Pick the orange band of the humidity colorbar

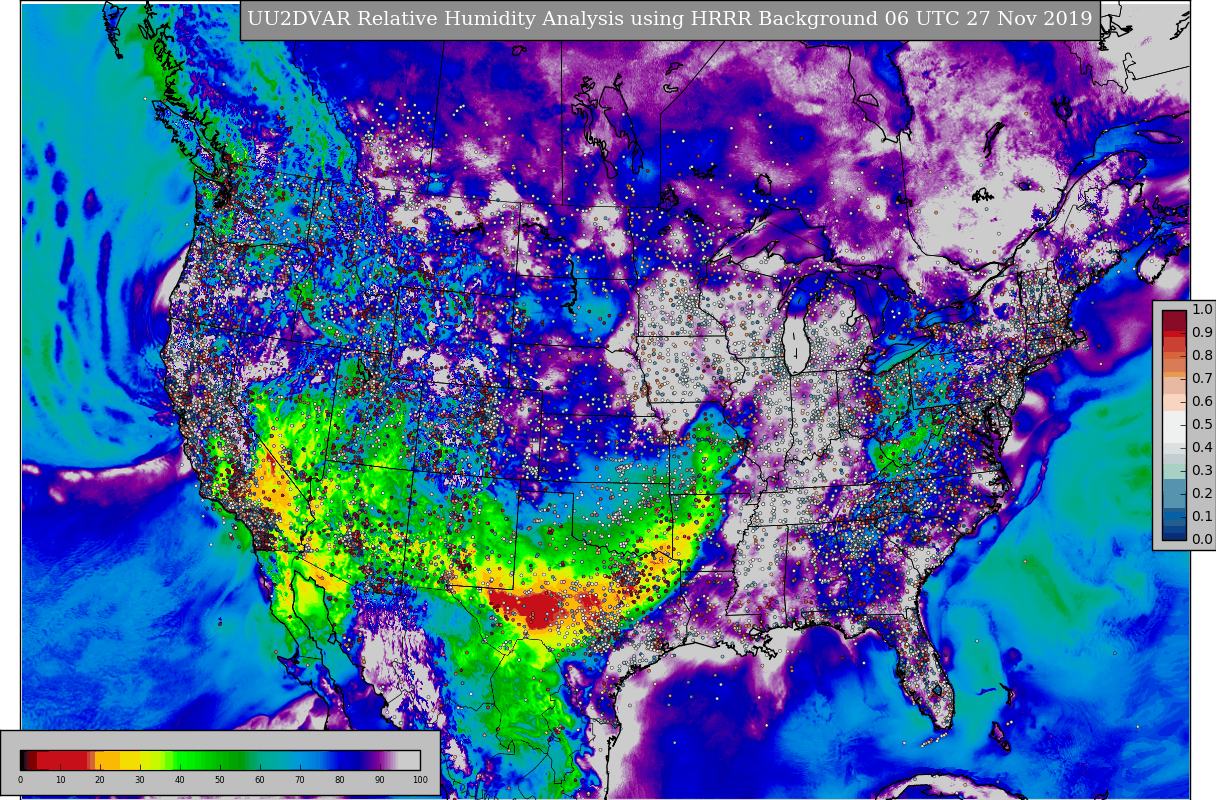[107, 760]
